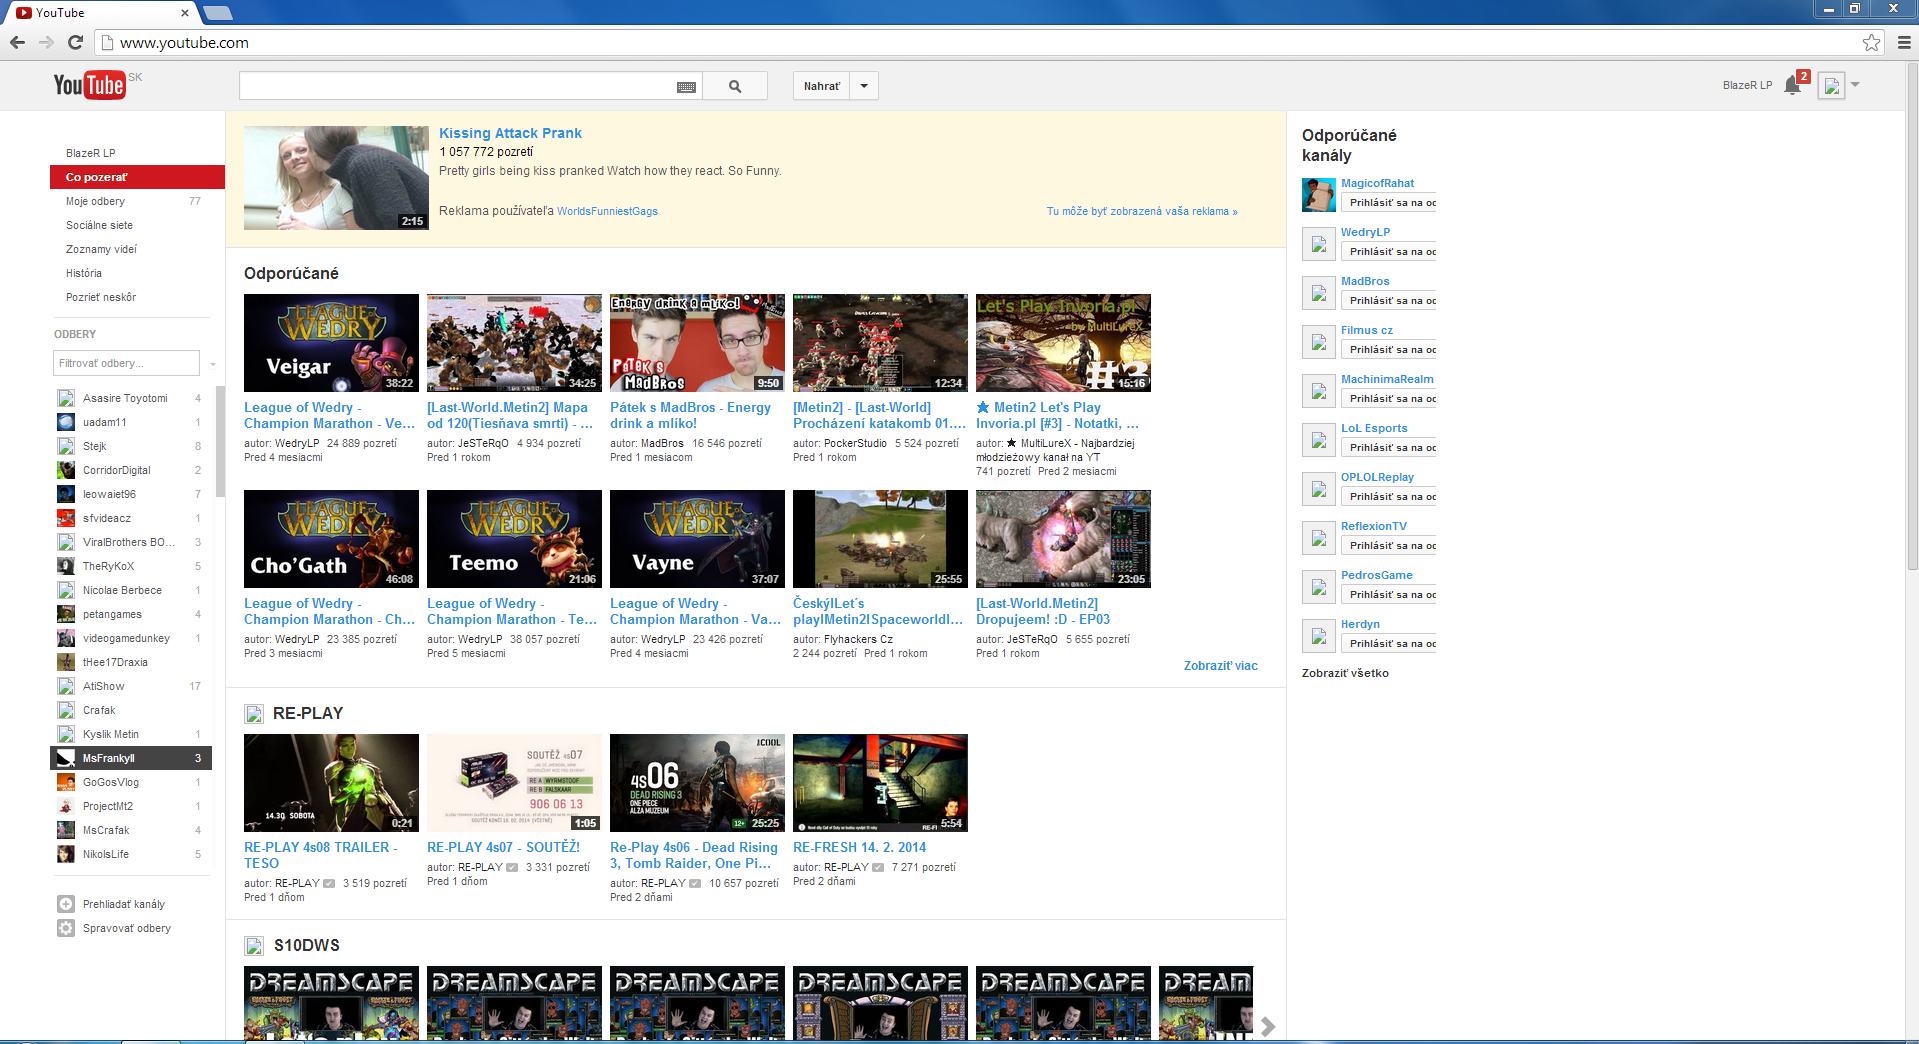Click the Filtrovať odbery input field
This screenshot has height=1044, width=1919.
pos(126,363)
